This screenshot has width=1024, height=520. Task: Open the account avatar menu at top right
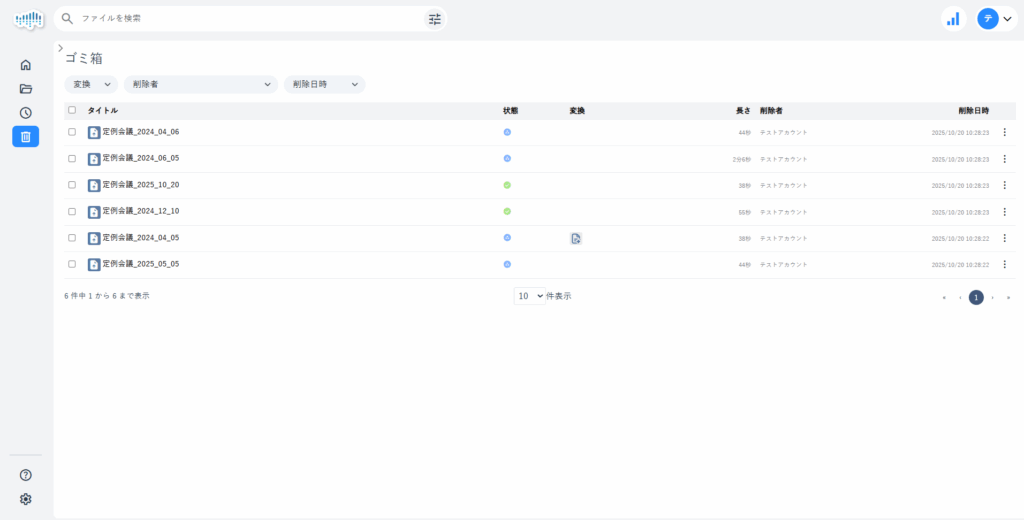point(995,18)
